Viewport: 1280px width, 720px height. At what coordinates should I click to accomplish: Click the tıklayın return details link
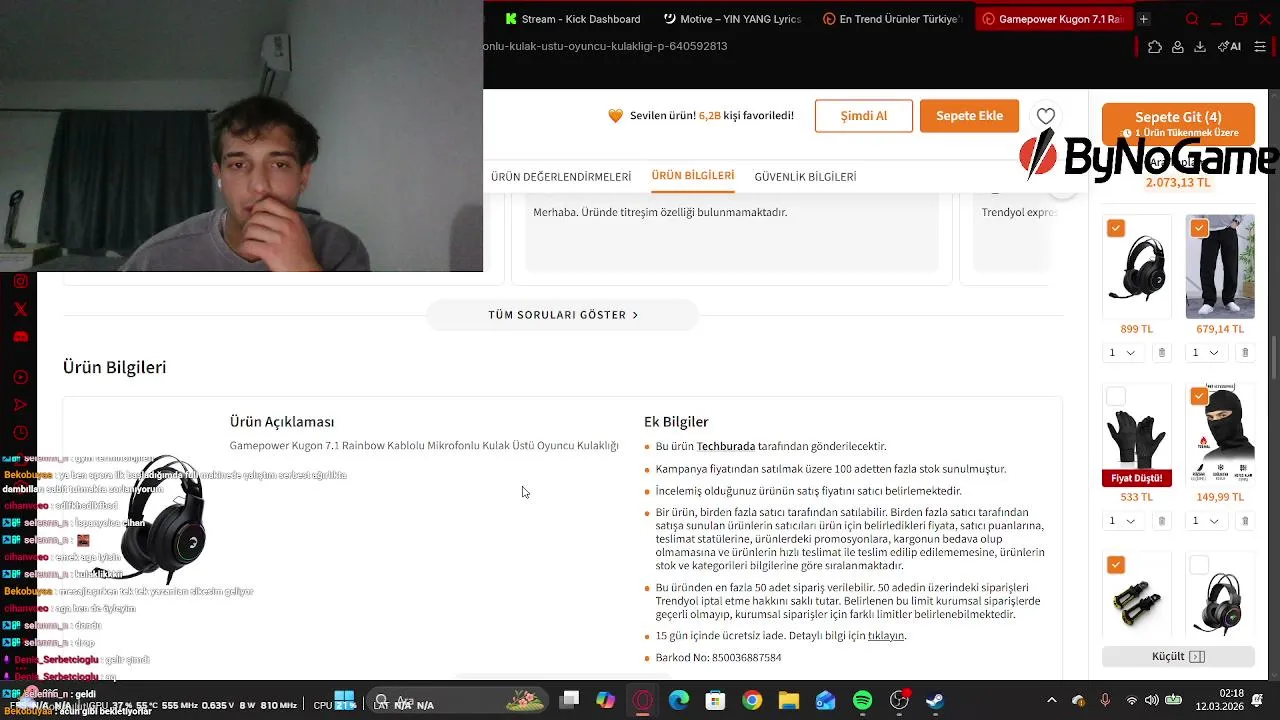885,636
